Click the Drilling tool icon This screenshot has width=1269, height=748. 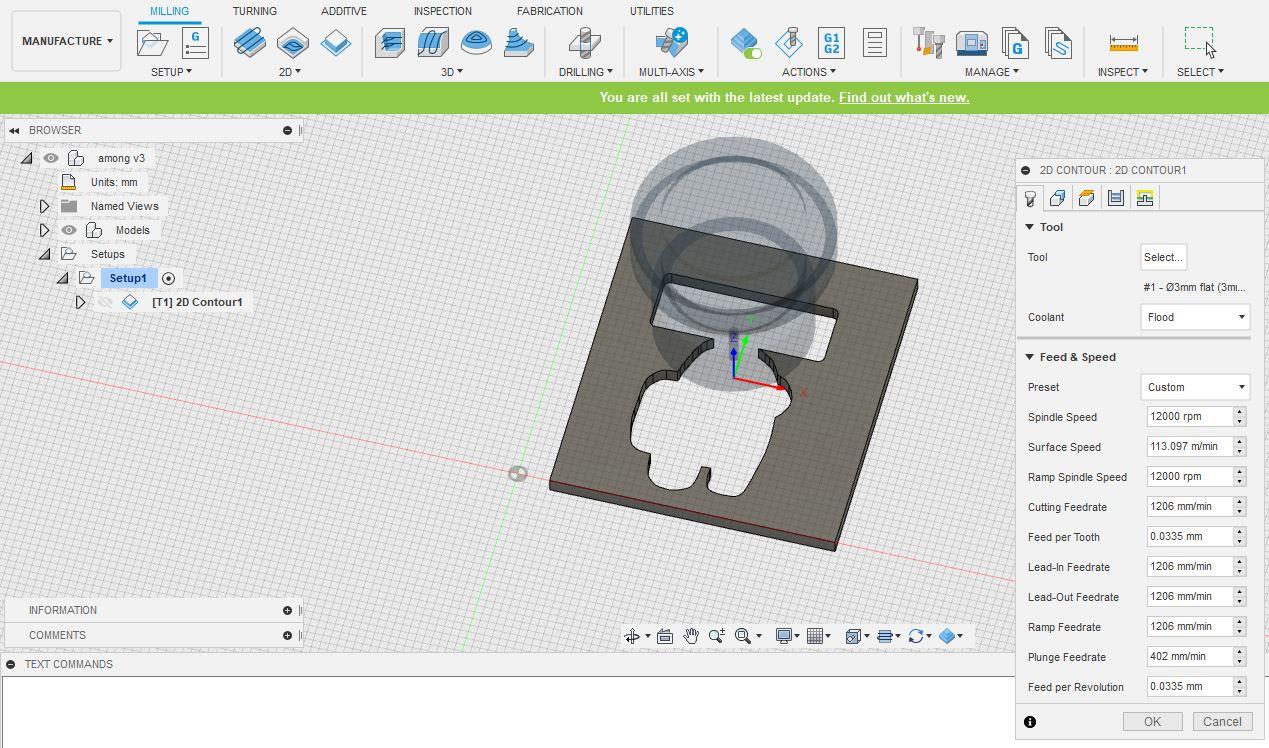pos(585,43)
